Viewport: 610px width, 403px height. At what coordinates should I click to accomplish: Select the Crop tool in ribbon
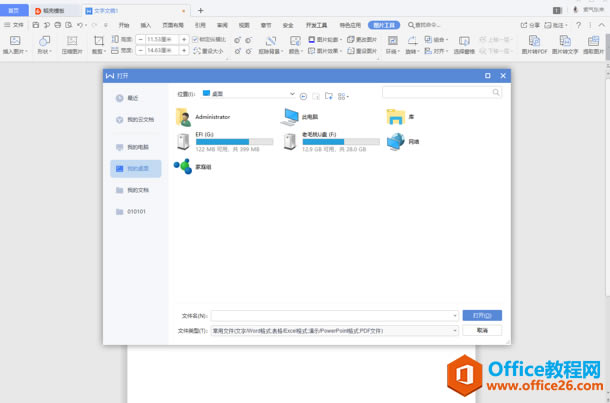tap(99, 41)
